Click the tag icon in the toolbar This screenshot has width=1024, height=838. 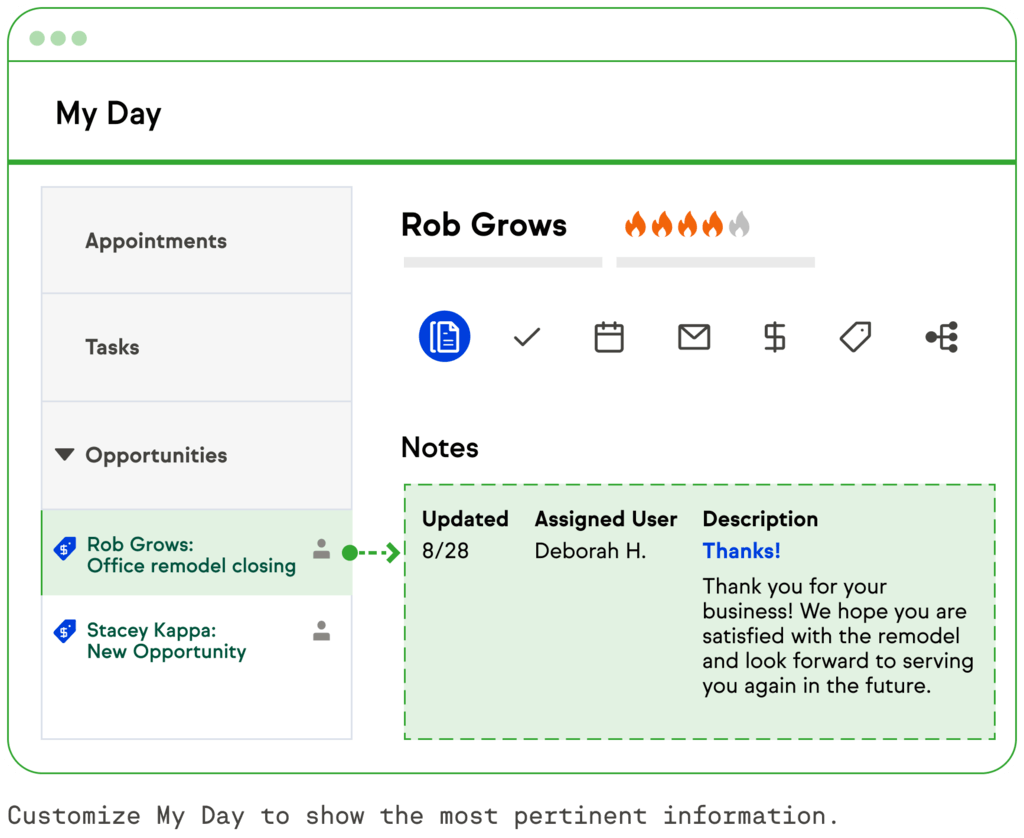point(855,336)
